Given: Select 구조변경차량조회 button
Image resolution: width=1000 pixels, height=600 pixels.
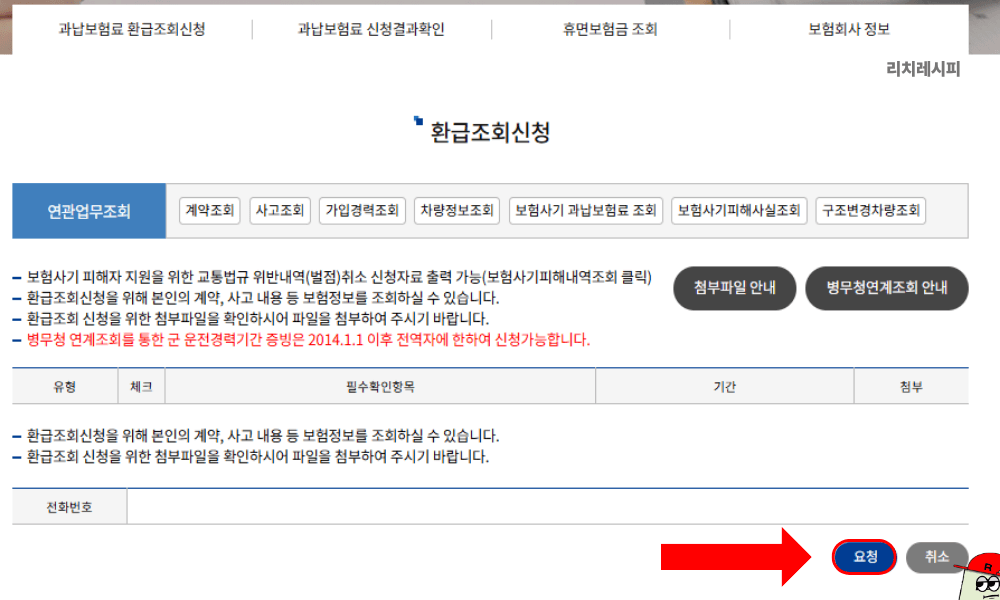Looking at the screenshot, I should point(871,211).
